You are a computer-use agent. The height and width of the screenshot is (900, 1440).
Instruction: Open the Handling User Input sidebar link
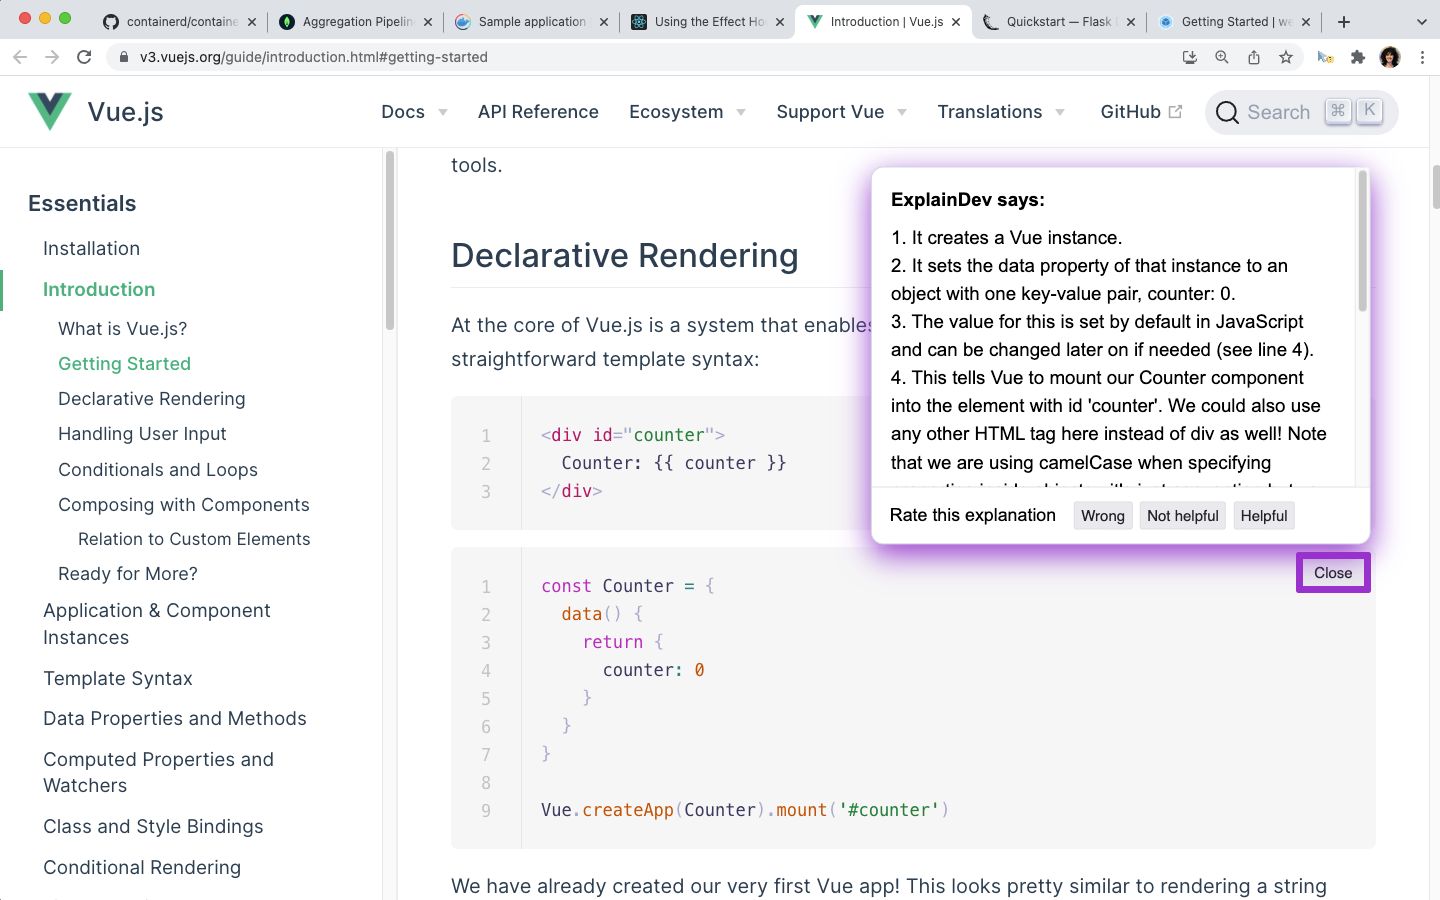point(142,434)
